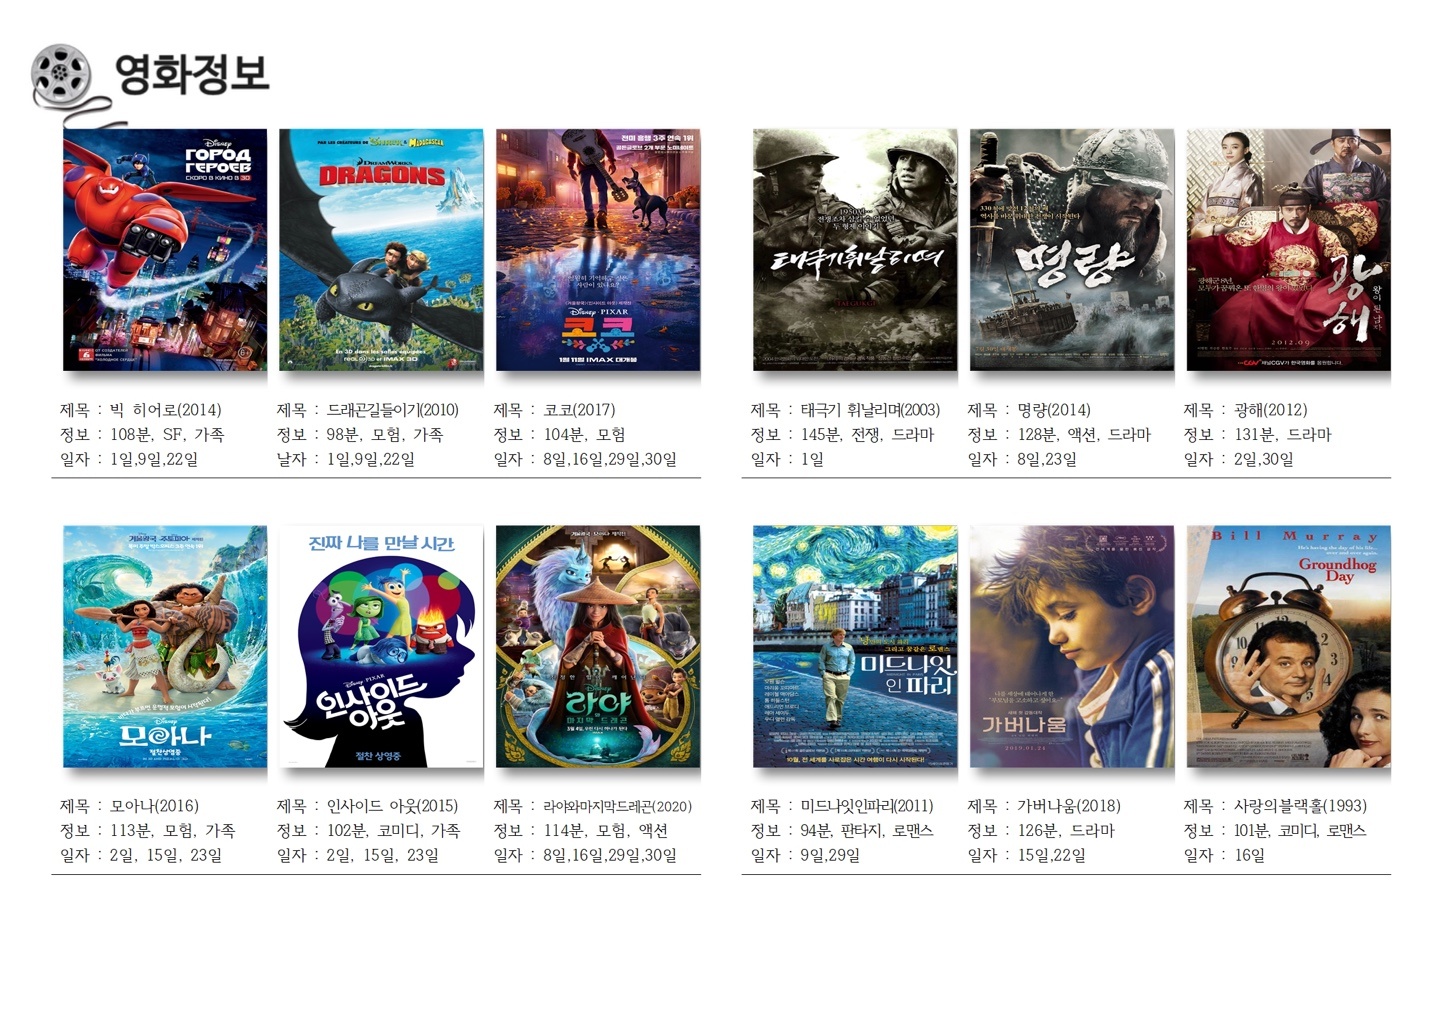Click info text 102분, 코미디, 가족

pos(394,831)
